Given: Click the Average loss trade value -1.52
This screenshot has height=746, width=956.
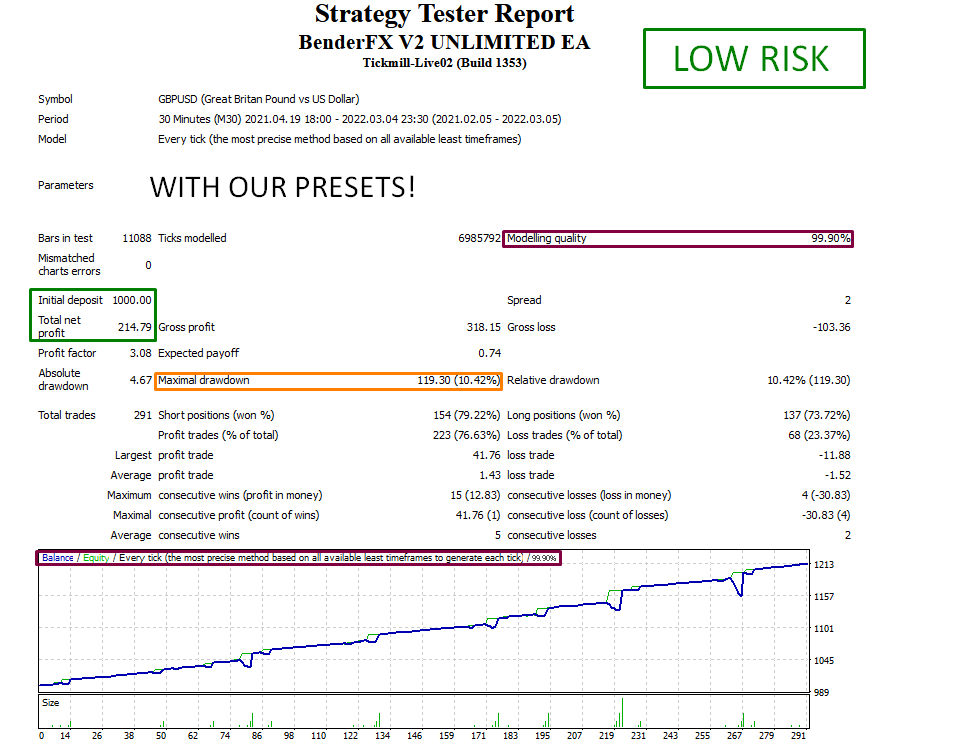Looking at the screenshot, I should click(x=838, y=475).
